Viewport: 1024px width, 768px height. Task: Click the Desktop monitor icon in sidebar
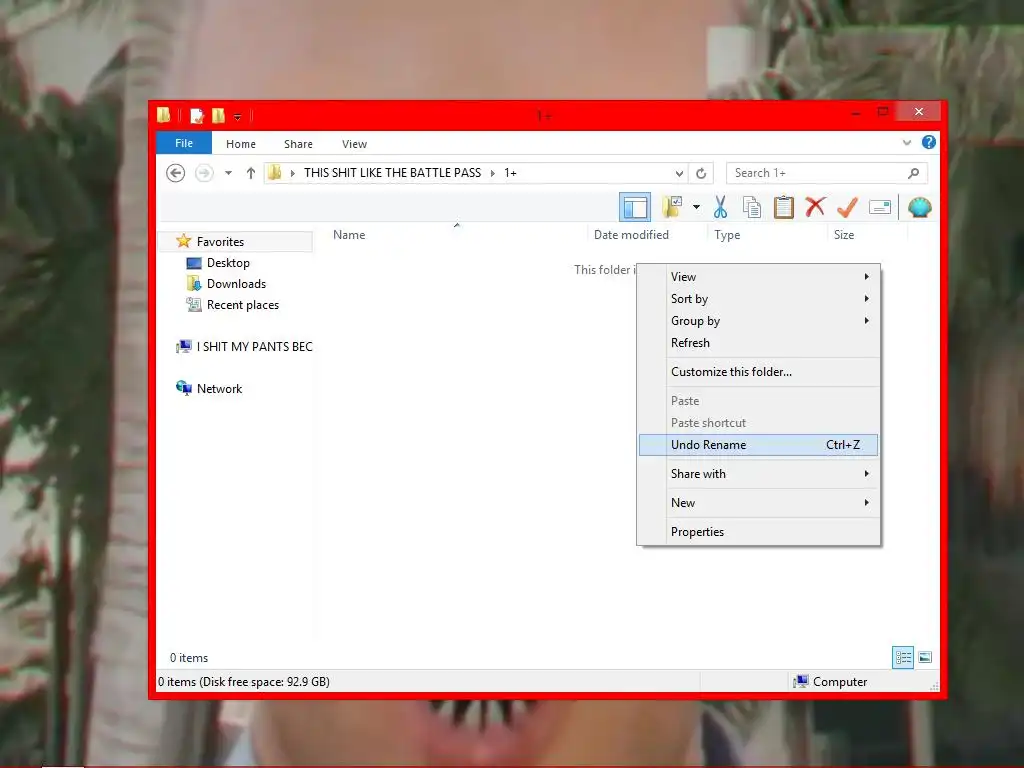(x=194, y=263)
